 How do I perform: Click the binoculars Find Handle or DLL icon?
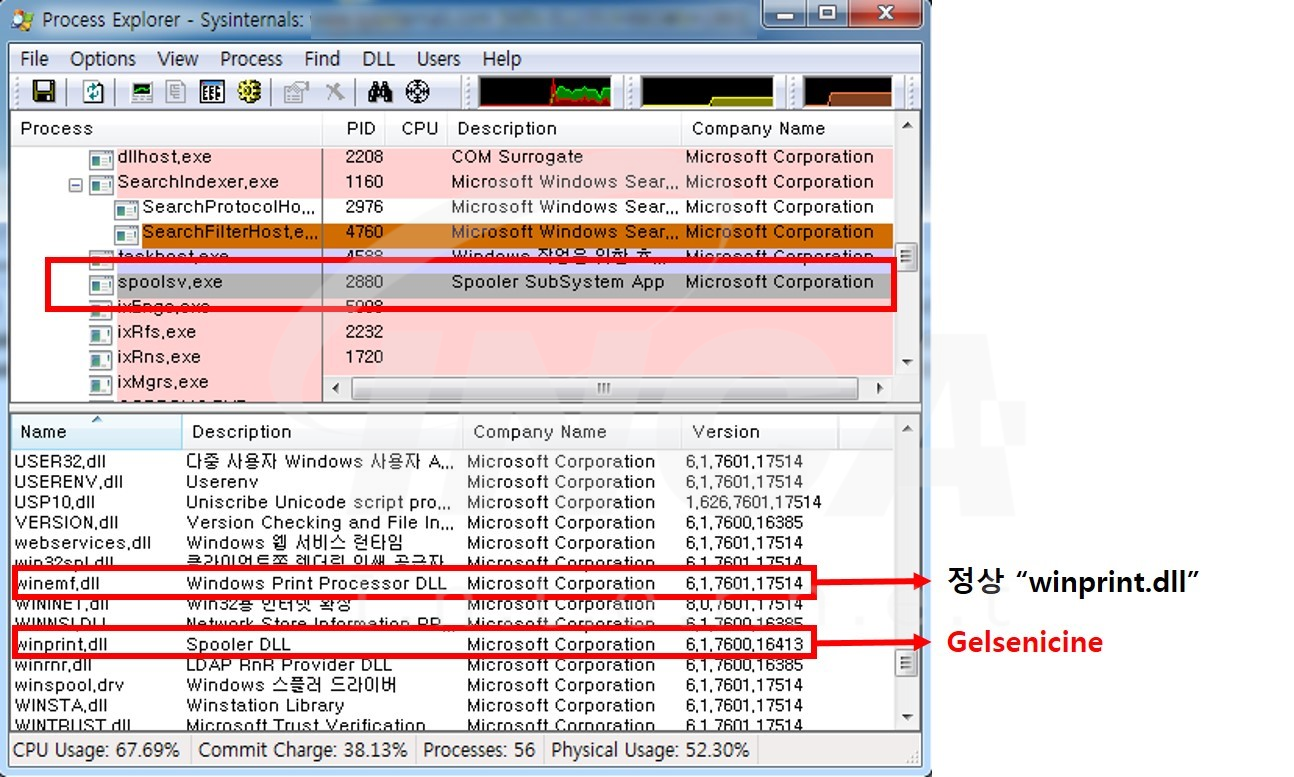380,93
